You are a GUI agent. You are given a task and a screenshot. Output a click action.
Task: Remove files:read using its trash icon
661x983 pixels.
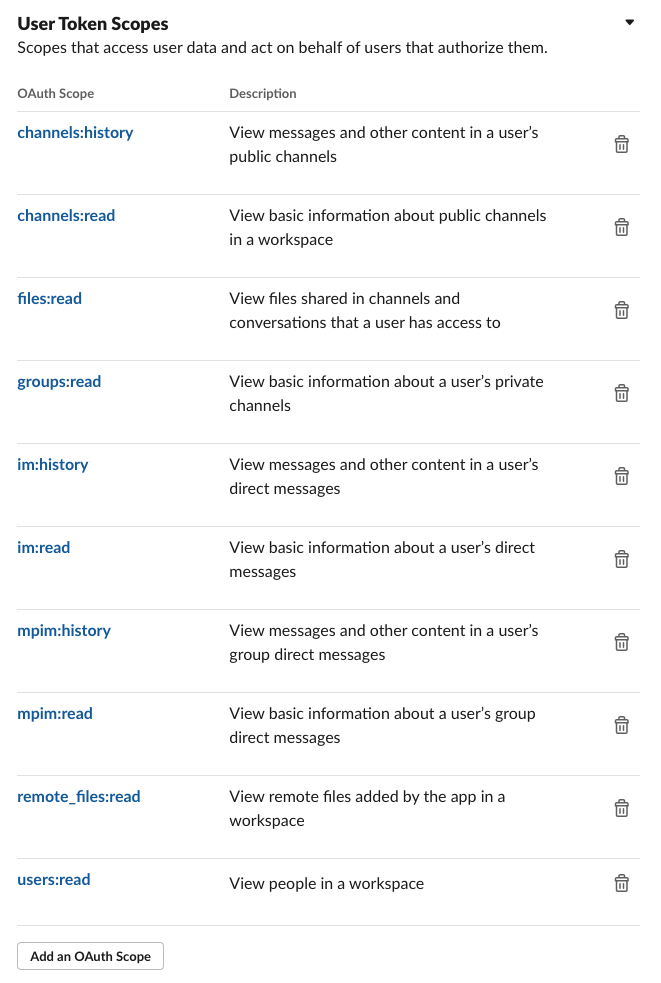click(621, 309)
